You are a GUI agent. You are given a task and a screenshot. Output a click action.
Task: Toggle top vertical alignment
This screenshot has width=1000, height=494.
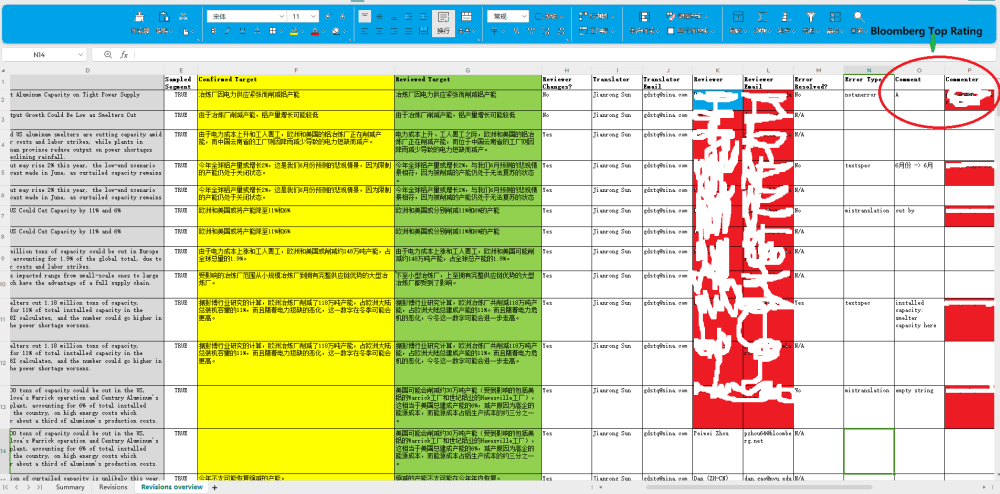pos(364,17)
